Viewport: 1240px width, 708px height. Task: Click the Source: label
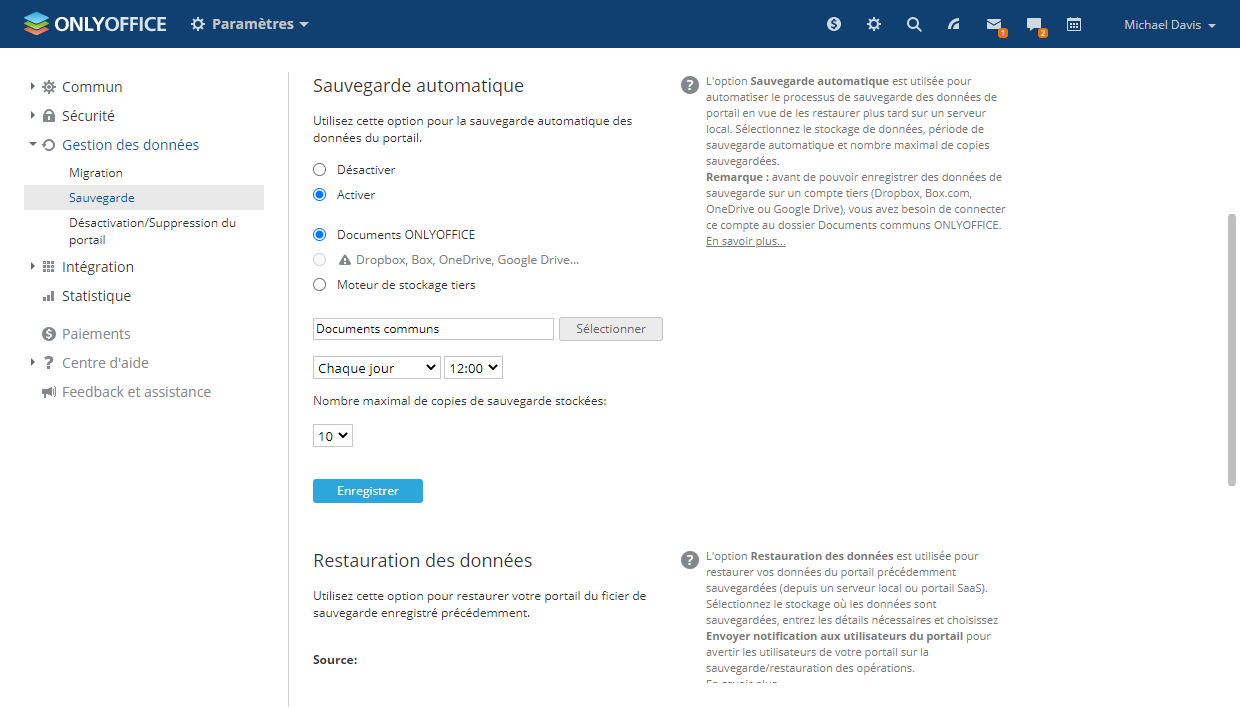335,660
